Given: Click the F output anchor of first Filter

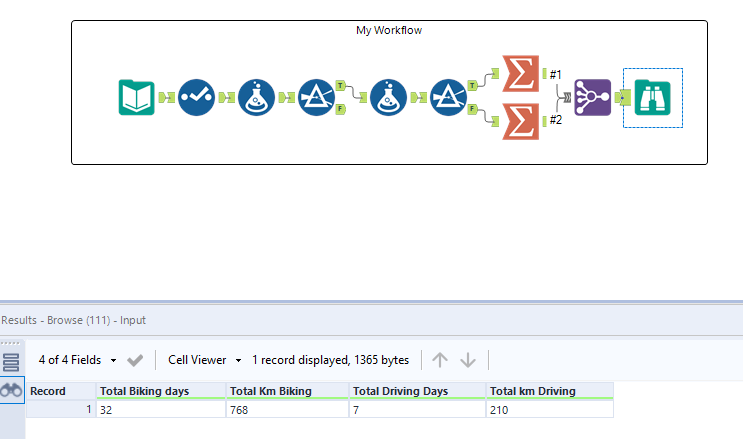Looking at the screenshot, I should [340, 109].
